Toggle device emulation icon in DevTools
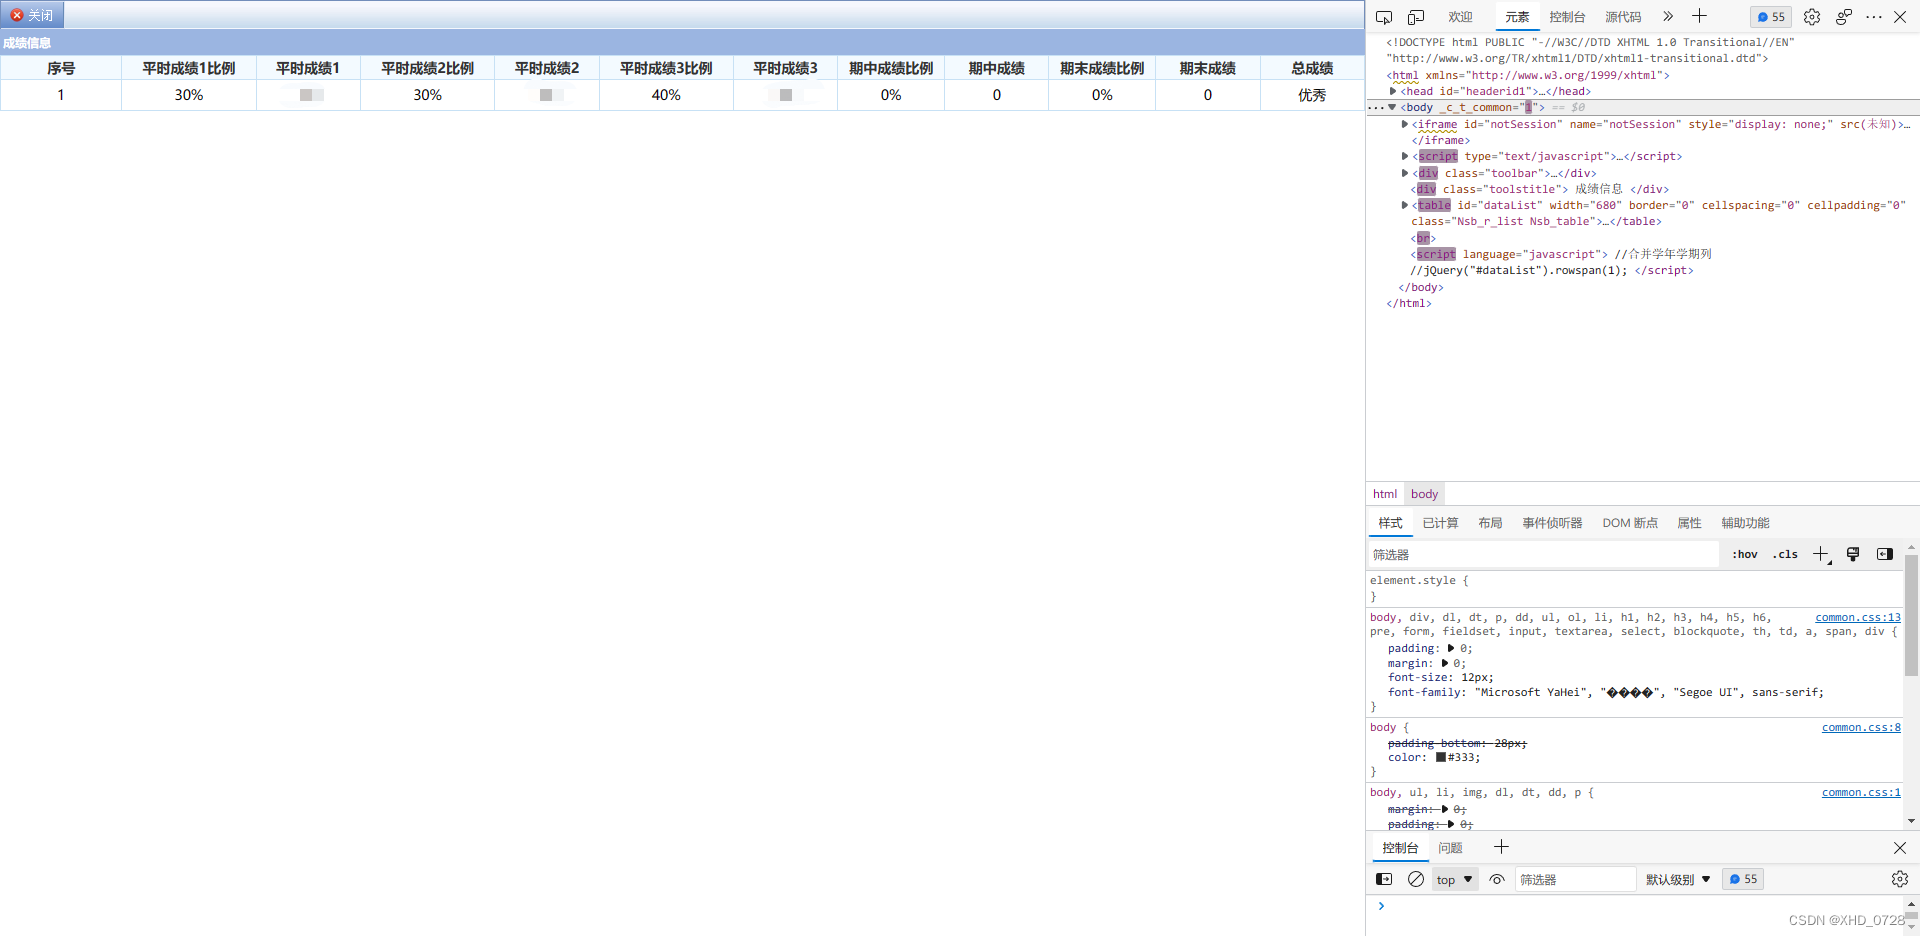 click(x=1416, y=17)
